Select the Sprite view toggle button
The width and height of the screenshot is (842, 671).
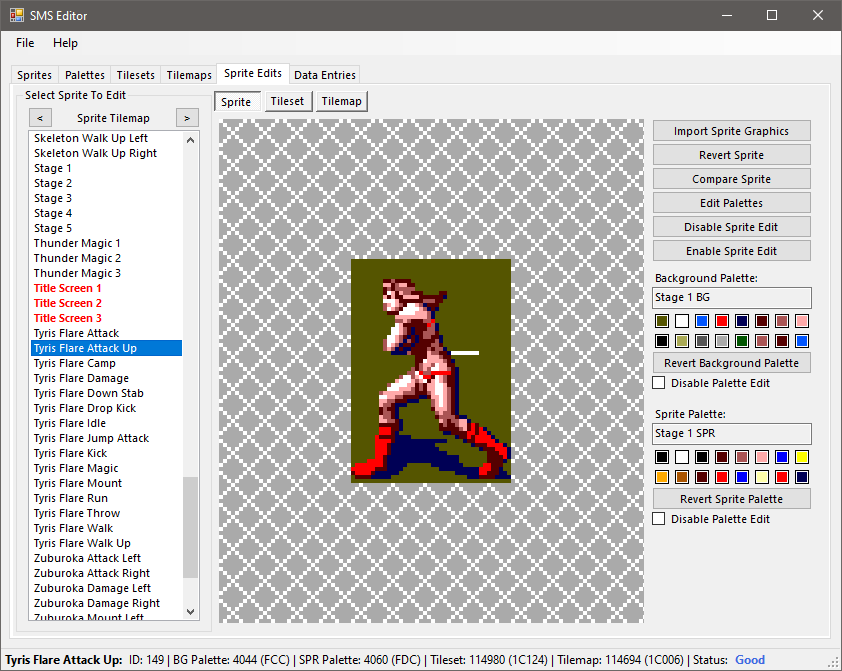pos(236,101)
